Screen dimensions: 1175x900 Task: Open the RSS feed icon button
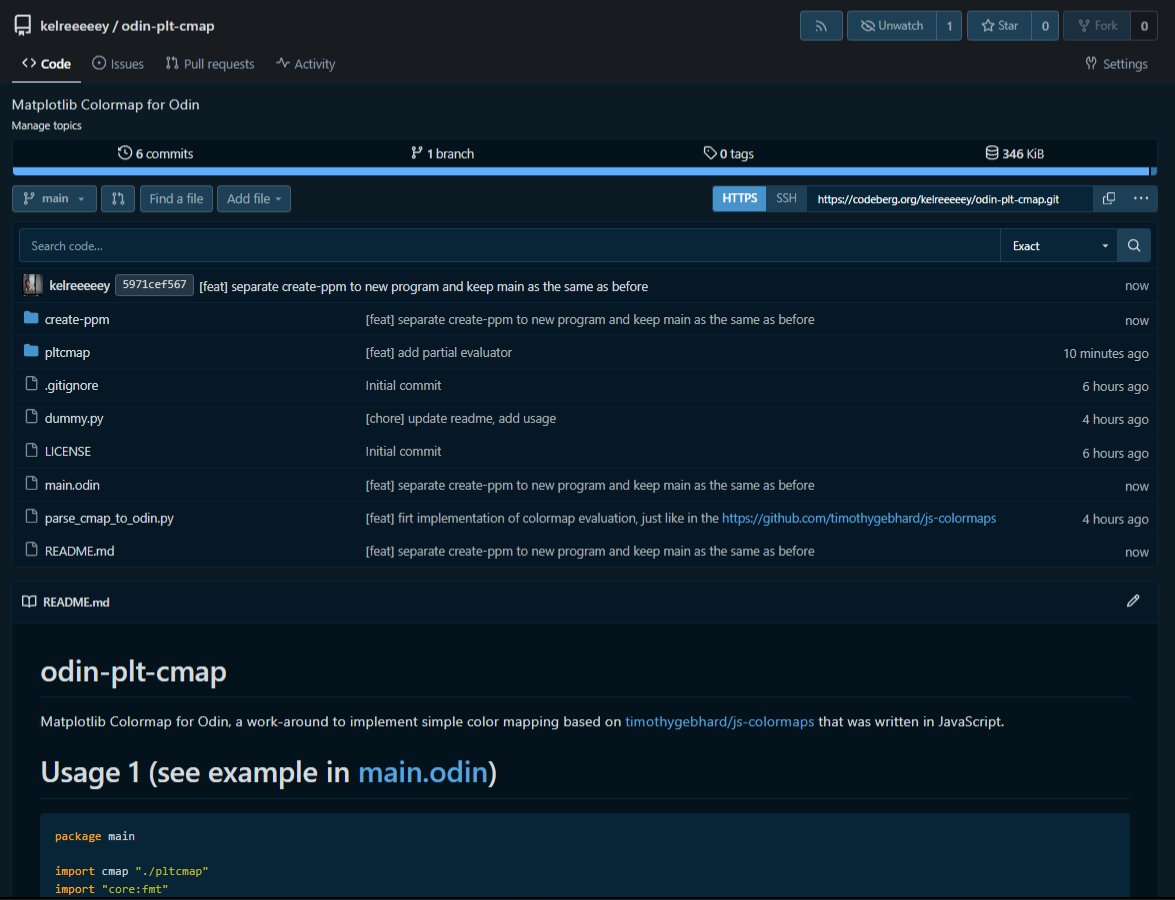(x=821, y=25)
